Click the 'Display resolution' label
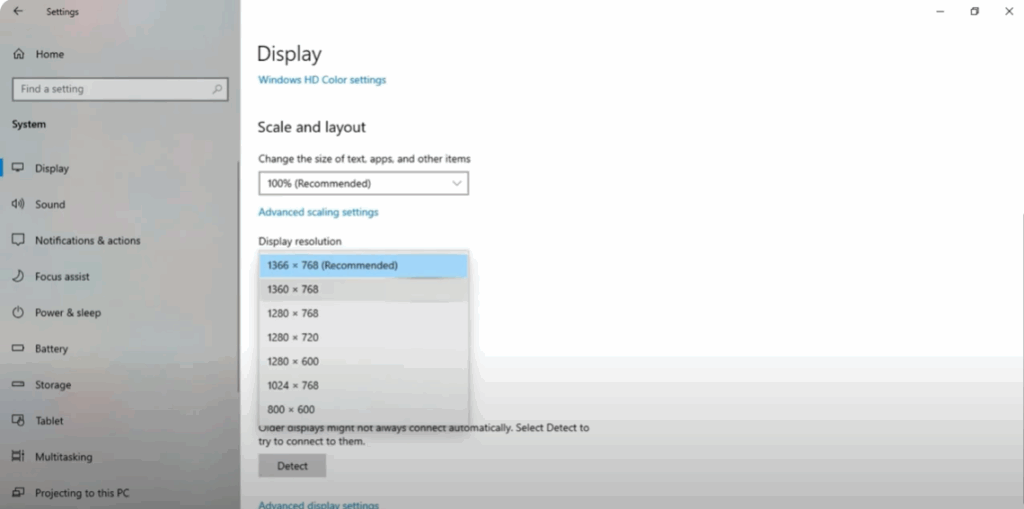1024x509 pixels. coord(300,241)
